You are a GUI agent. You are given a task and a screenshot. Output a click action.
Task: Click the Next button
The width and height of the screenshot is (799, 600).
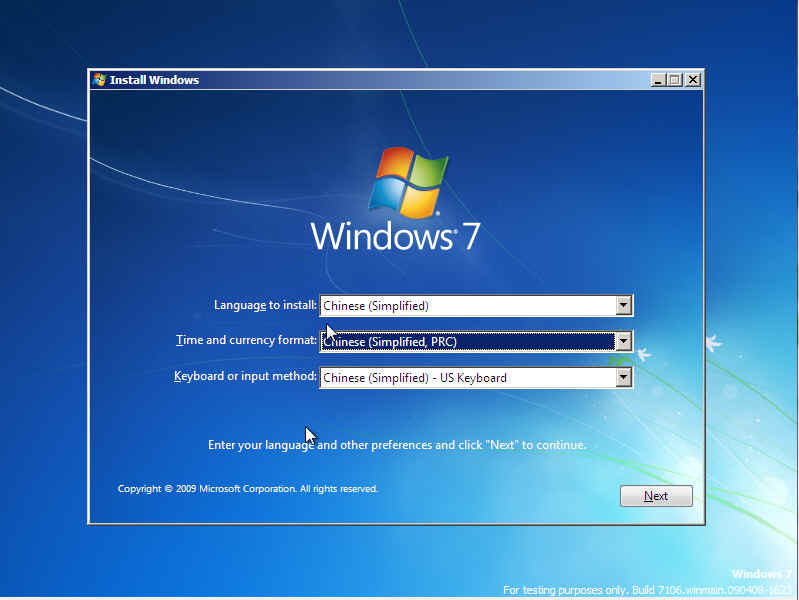pos(656,495)
